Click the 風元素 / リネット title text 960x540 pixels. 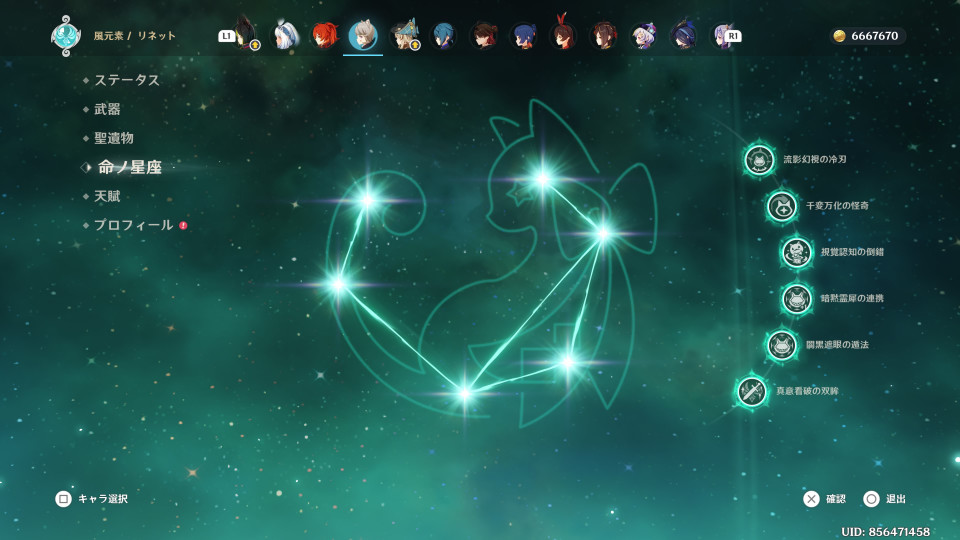click(134, 36)
